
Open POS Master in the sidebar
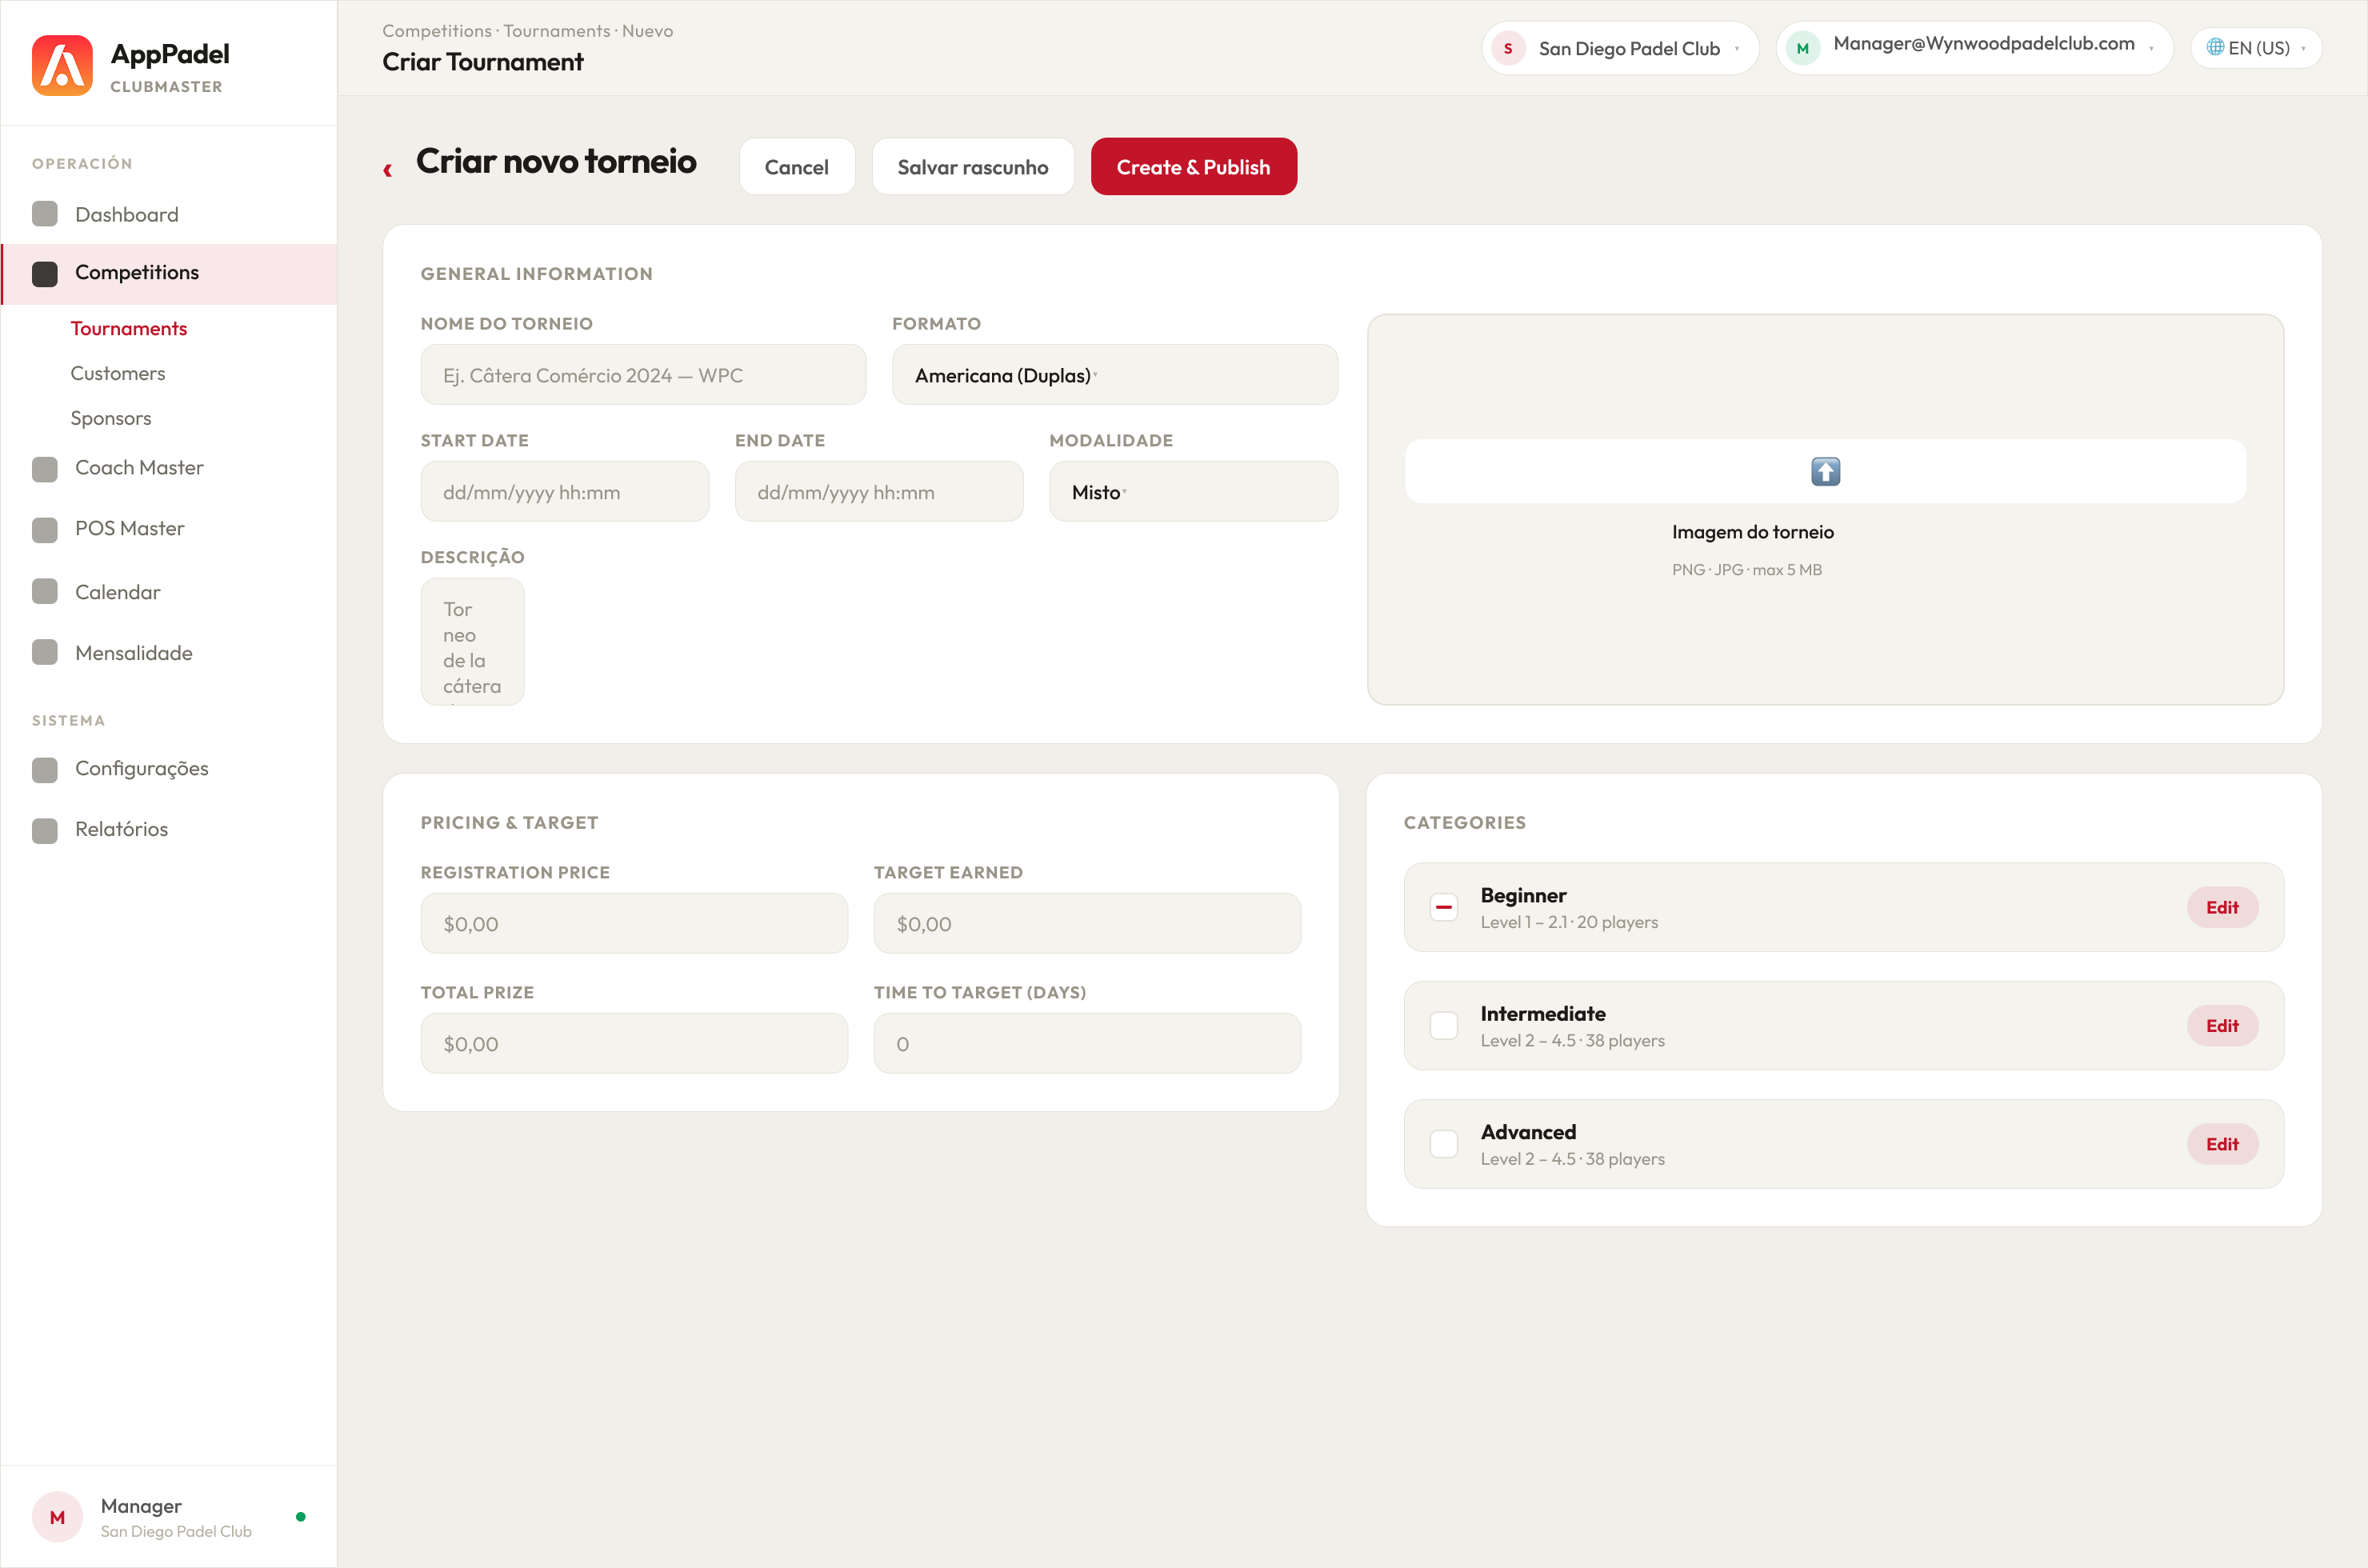[x=169, y=529]
